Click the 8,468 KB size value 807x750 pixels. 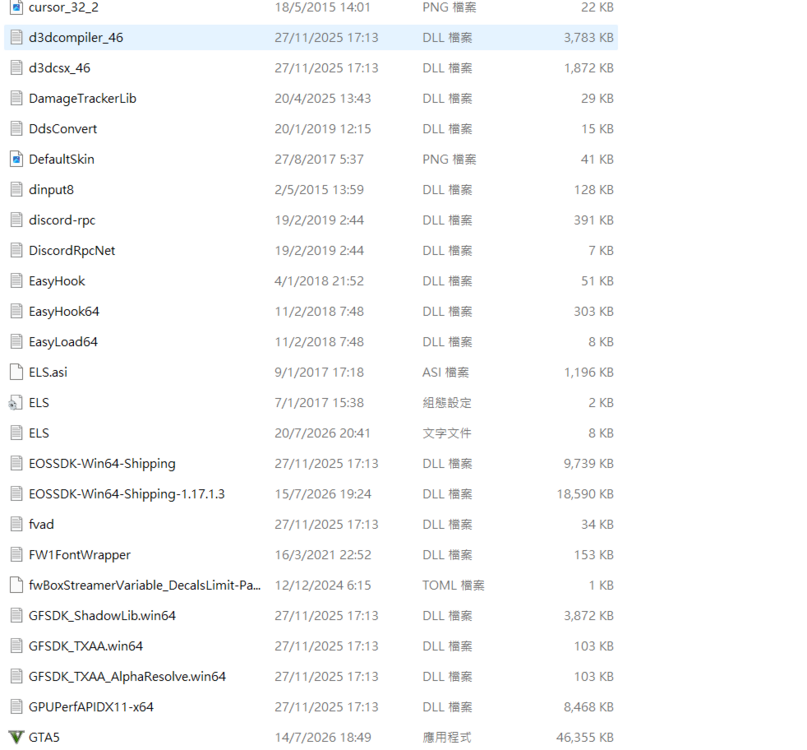point(589,707)
